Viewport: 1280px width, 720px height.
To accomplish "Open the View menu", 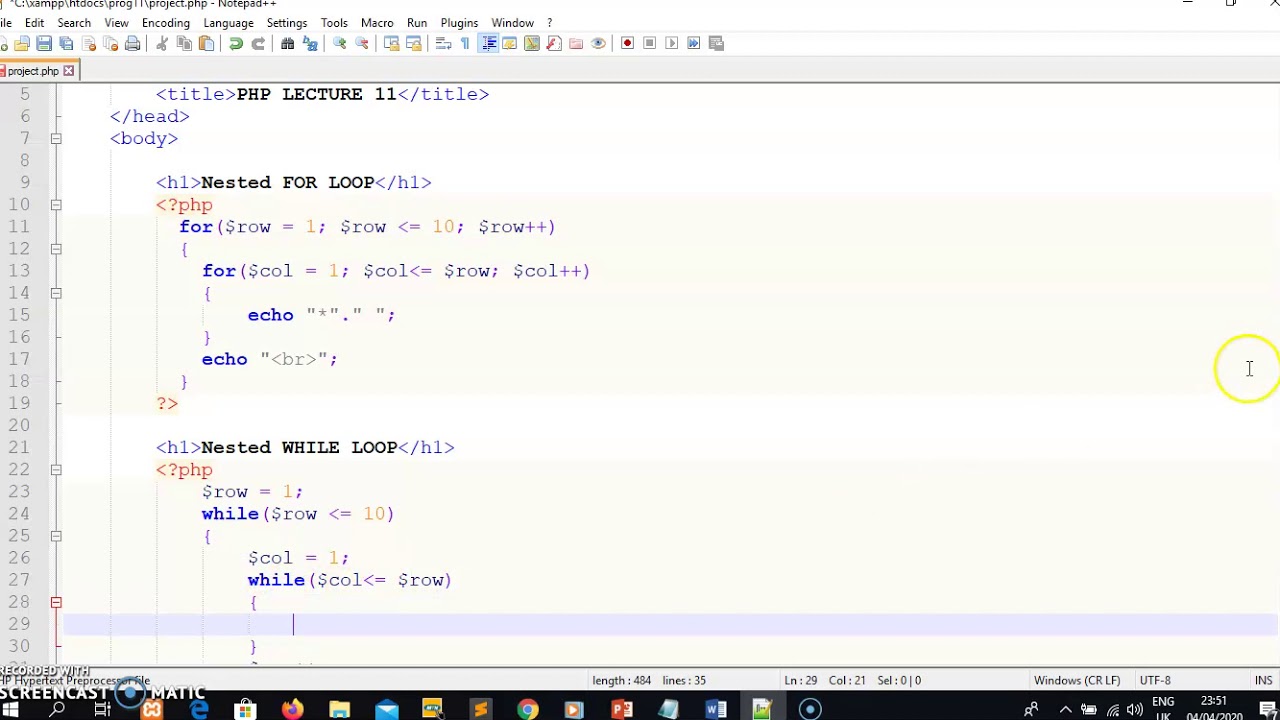I will pos(116,22).
